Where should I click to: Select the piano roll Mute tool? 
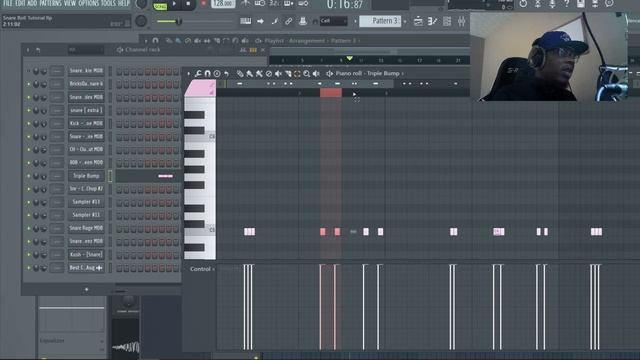click(x=278, y=73)
